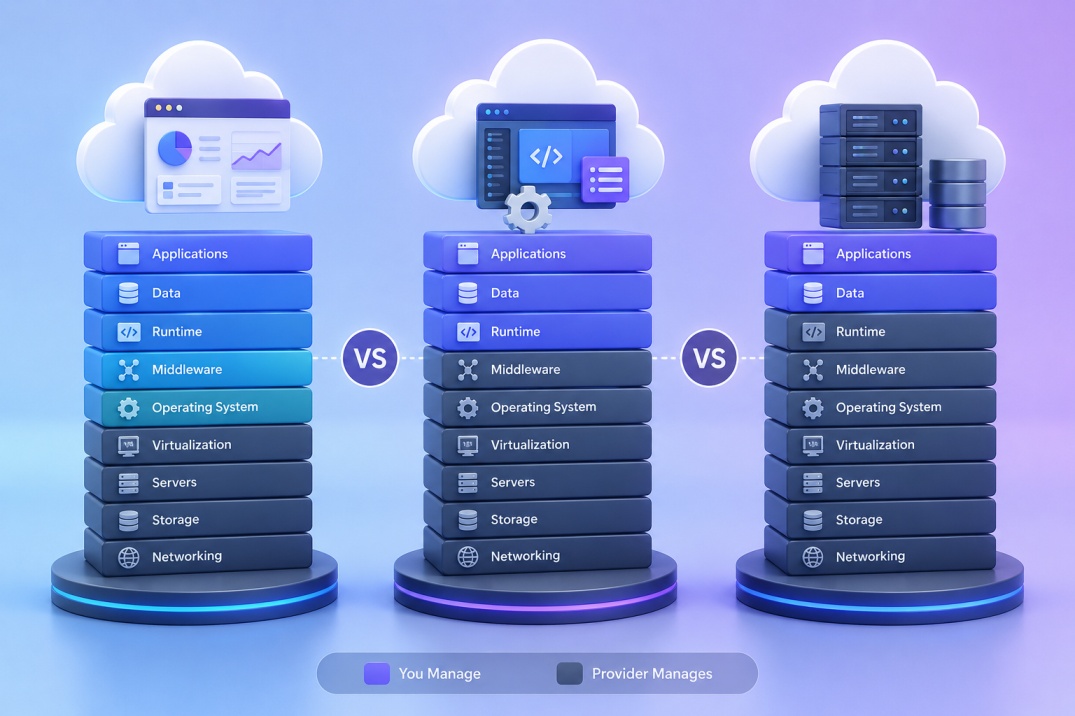1075x716 pixels.
Task: Click the Storage disk icon in the left stack
Action: pos(128,520)
